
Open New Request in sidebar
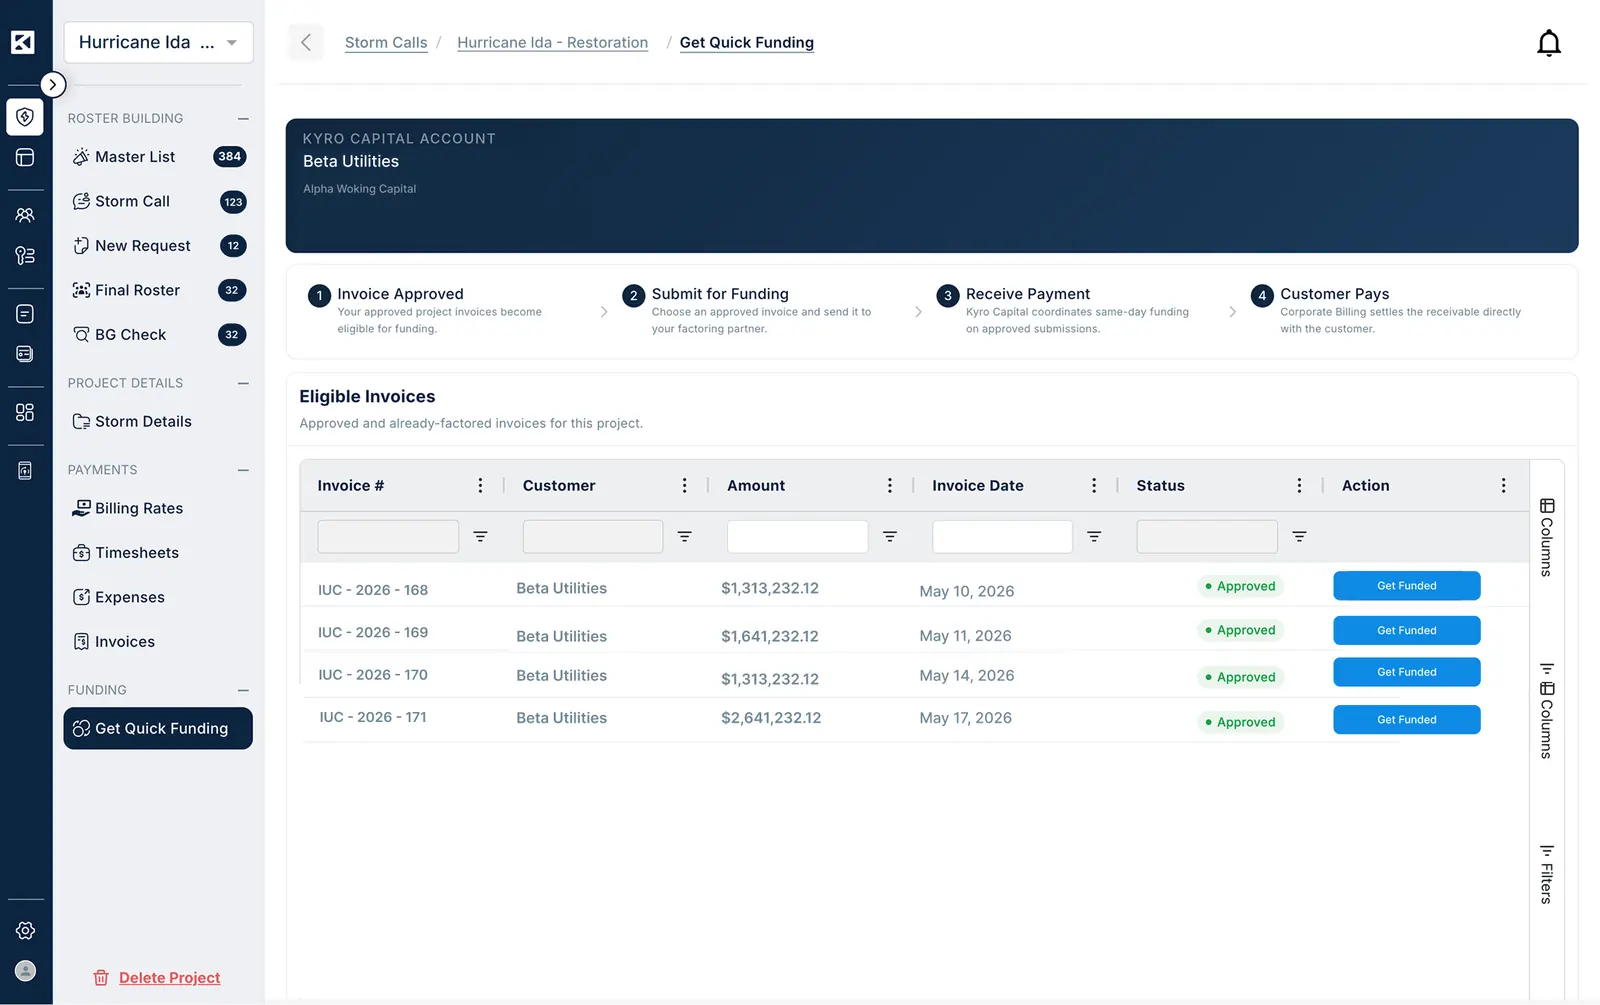click(158, 246)
